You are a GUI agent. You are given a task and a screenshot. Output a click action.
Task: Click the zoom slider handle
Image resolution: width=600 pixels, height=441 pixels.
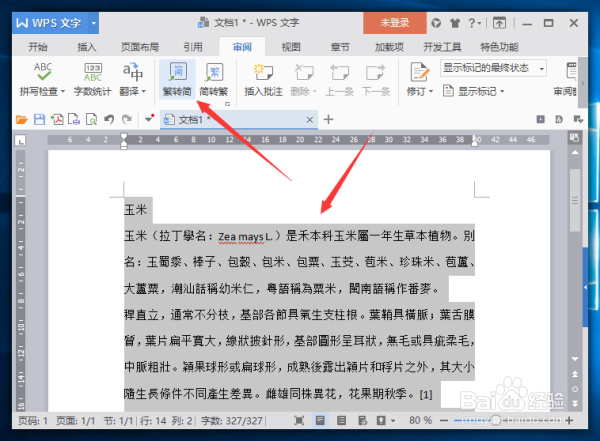point(496,421)
